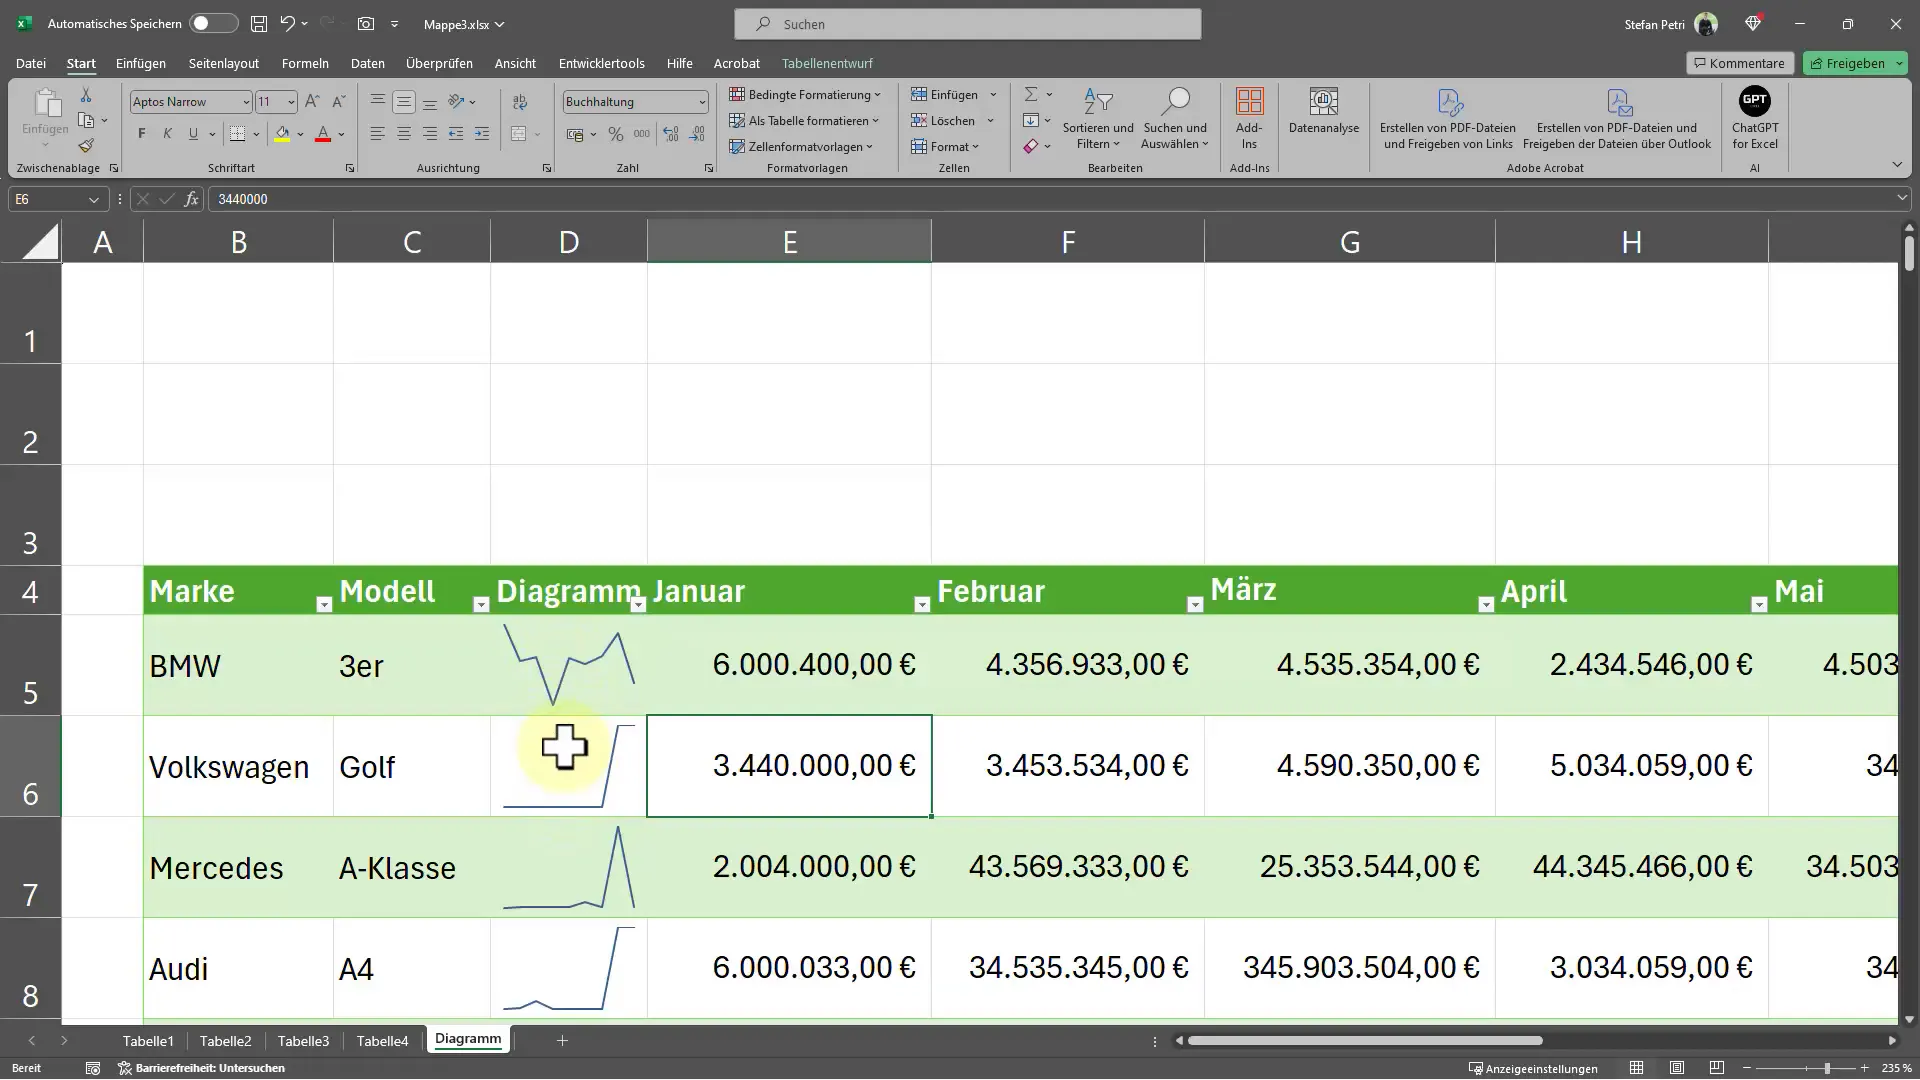Viewport: 1920px width, 1080px height.
Task: Click the save disk icon in title bar
Action: pos(259,23)
